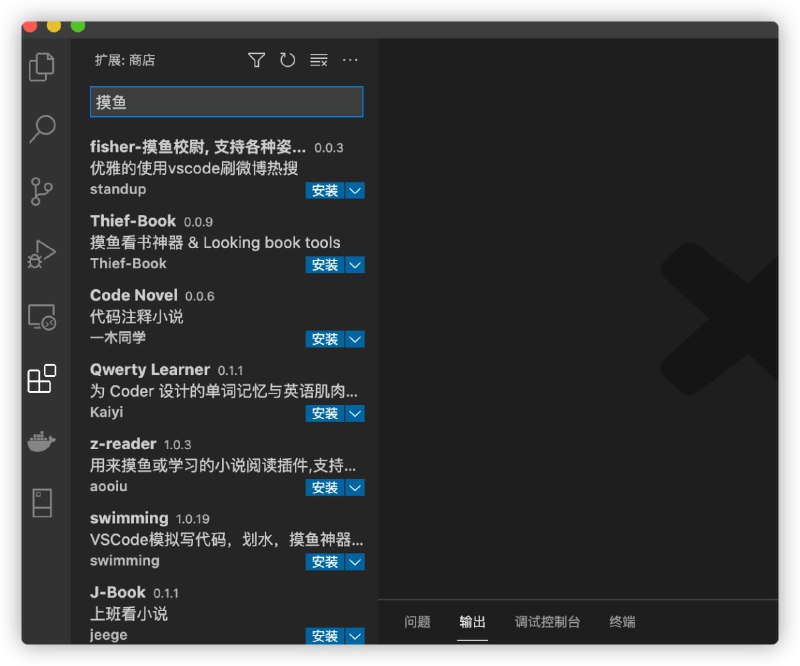The width and height of the screenshot is (800, 666).
Task: Filter extensions with the funnel icon
Action: (x=256, y=60)
